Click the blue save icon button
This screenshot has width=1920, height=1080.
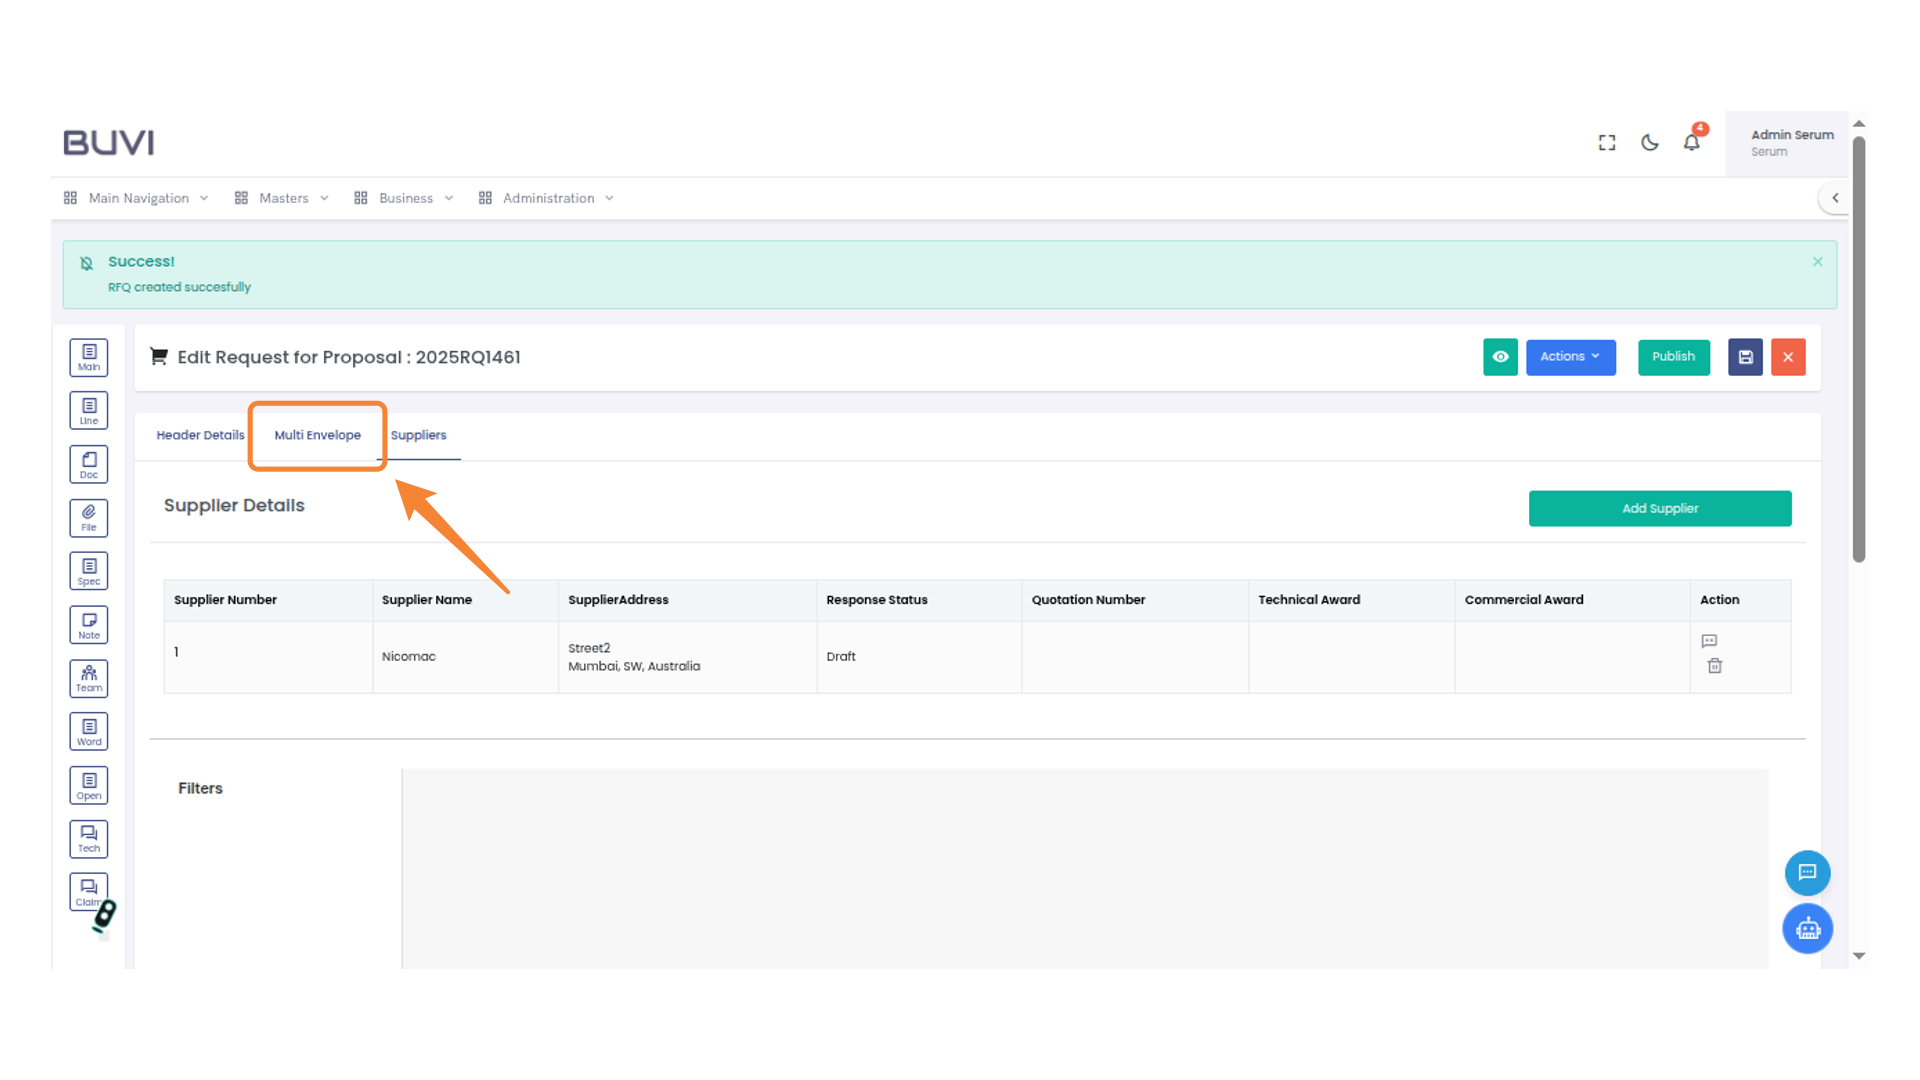1745,357
